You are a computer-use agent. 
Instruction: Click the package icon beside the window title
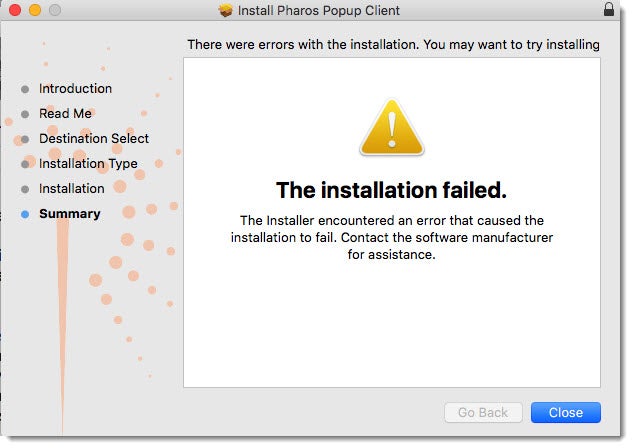click(225, 11)
